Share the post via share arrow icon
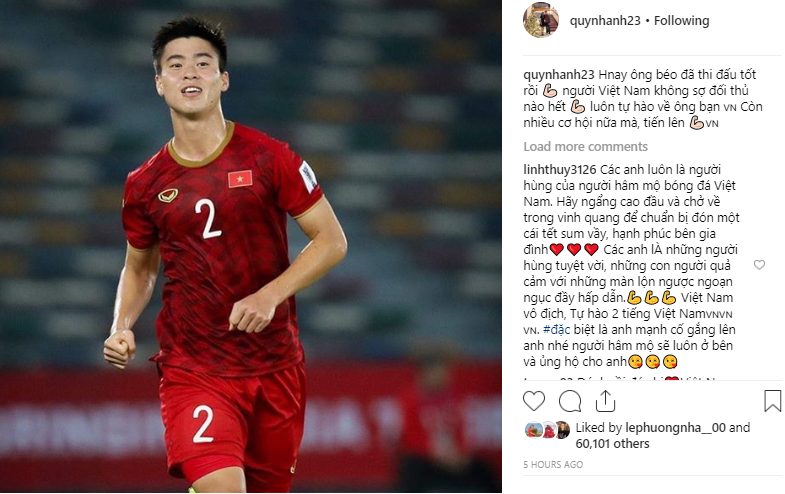 point(605,401)
